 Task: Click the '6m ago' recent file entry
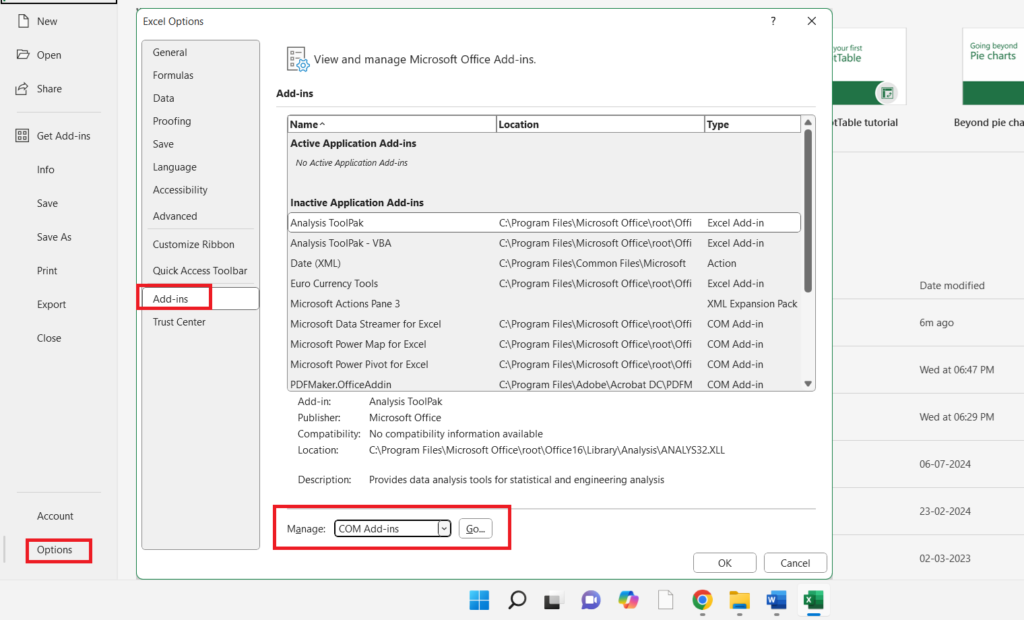pos(936,323)
